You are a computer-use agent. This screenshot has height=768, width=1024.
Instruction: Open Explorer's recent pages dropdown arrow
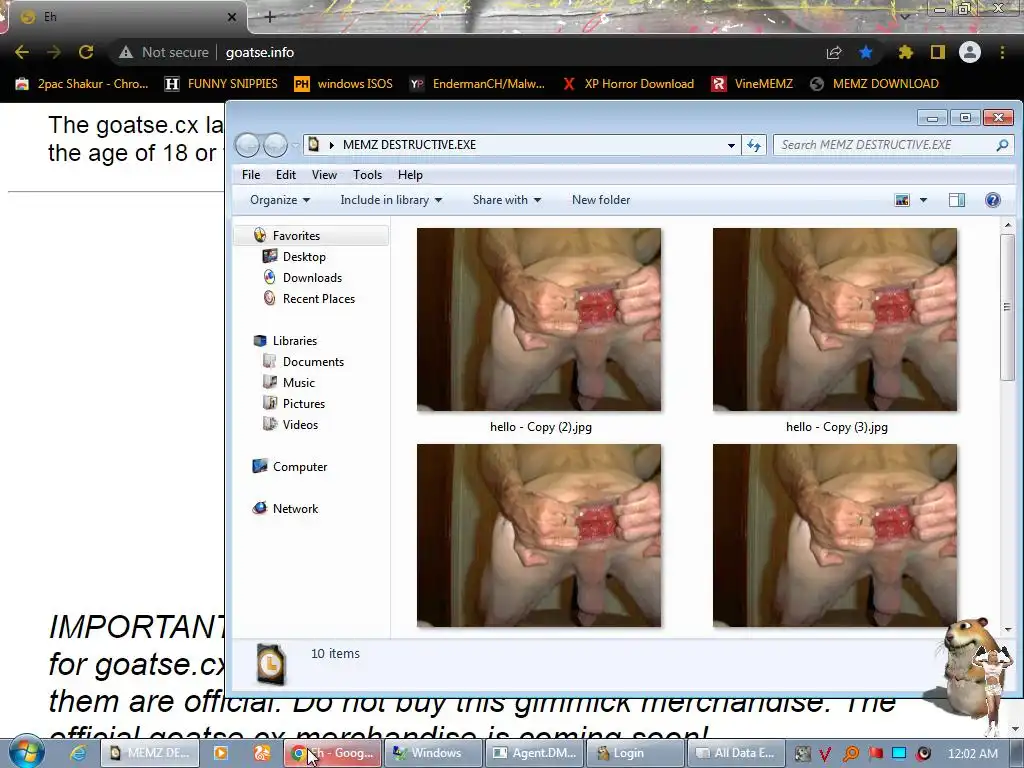click(294, 145)
